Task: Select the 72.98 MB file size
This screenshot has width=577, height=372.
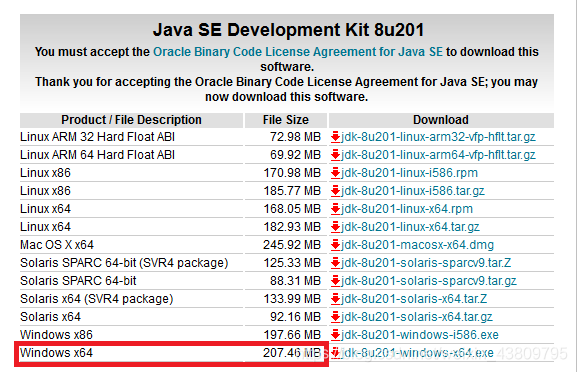Action: point(295,137)
